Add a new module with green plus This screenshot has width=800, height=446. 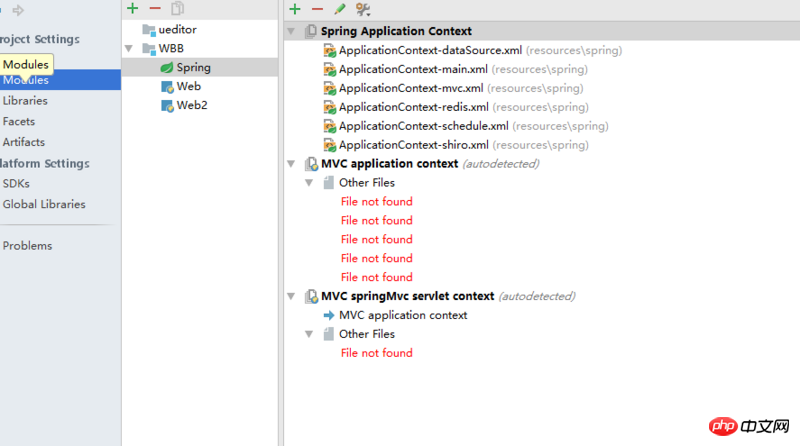[133, 8]
